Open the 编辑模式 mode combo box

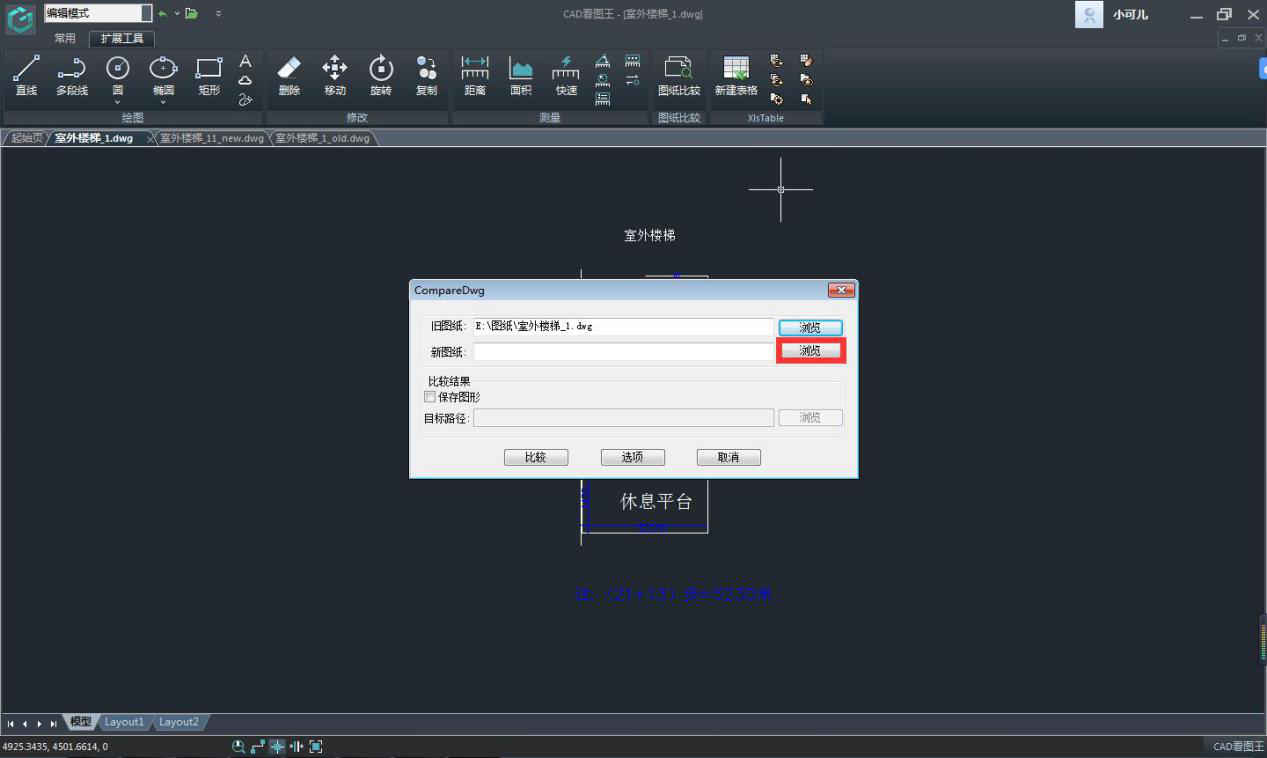tap(98, 14)
